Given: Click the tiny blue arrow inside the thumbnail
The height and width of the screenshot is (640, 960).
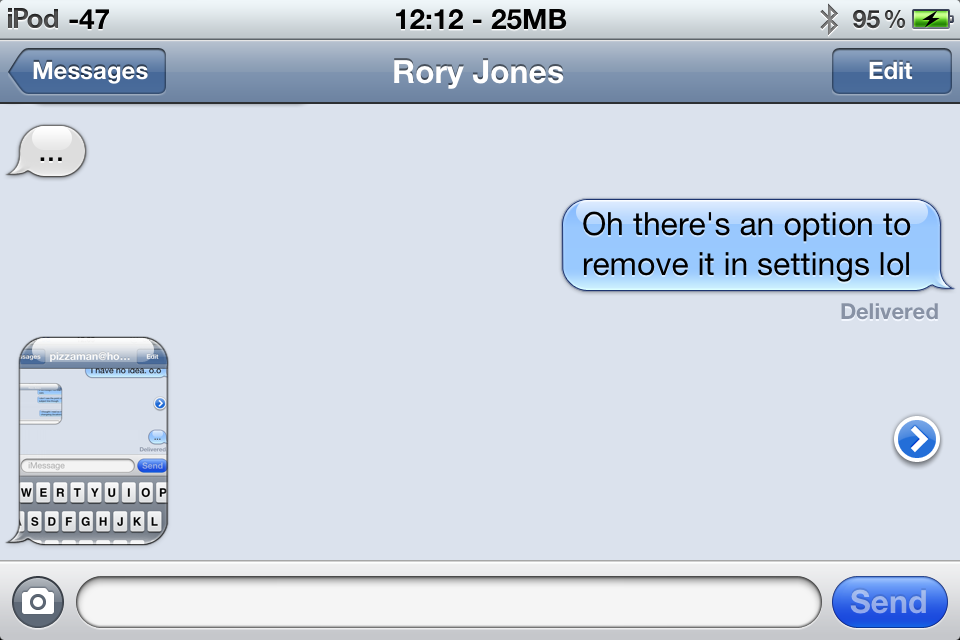Looking at the screenshot, I should click(x=160, y=403).
